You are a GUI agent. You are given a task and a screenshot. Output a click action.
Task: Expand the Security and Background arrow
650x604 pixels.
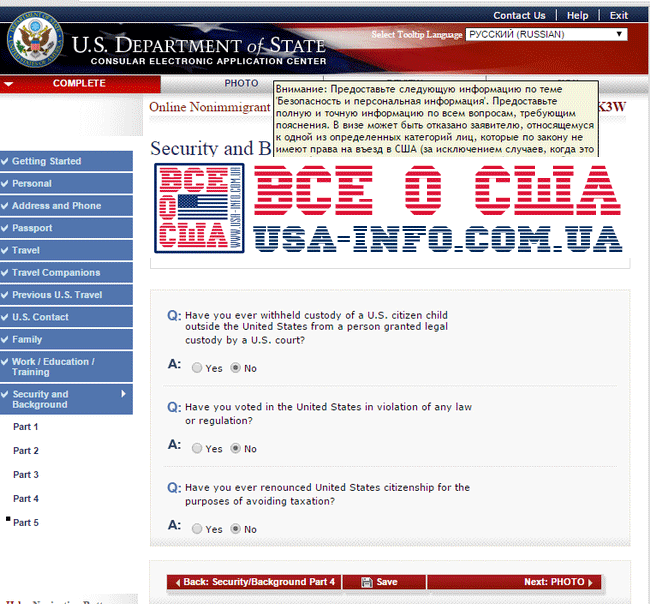[x=123, y=394]
